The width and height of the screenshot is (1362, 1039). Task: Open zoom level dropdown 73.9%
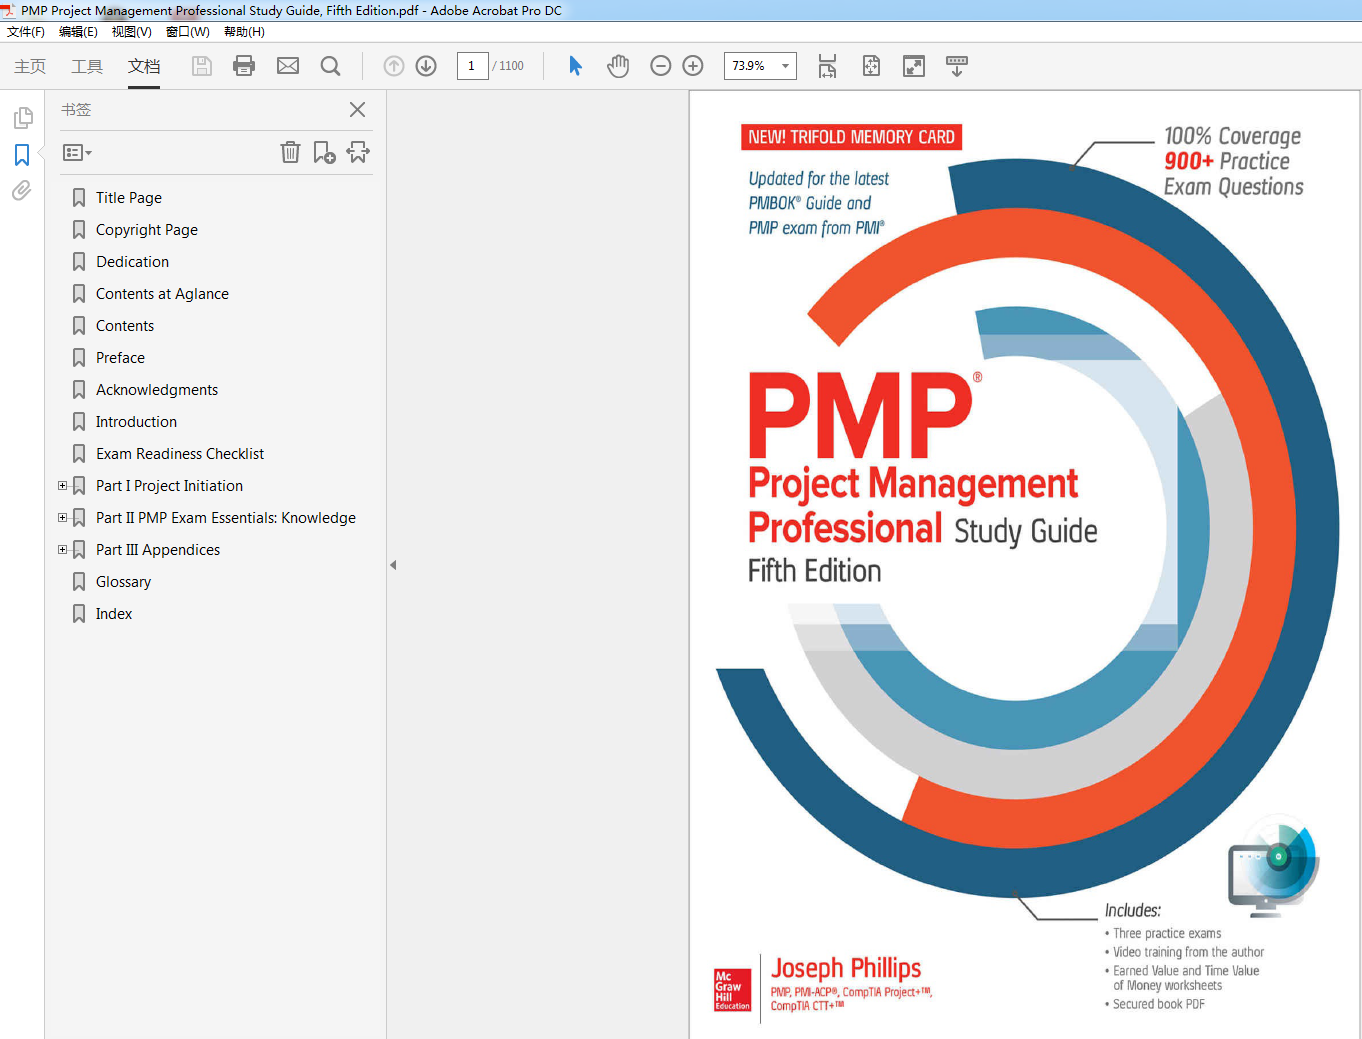[785, 66]
